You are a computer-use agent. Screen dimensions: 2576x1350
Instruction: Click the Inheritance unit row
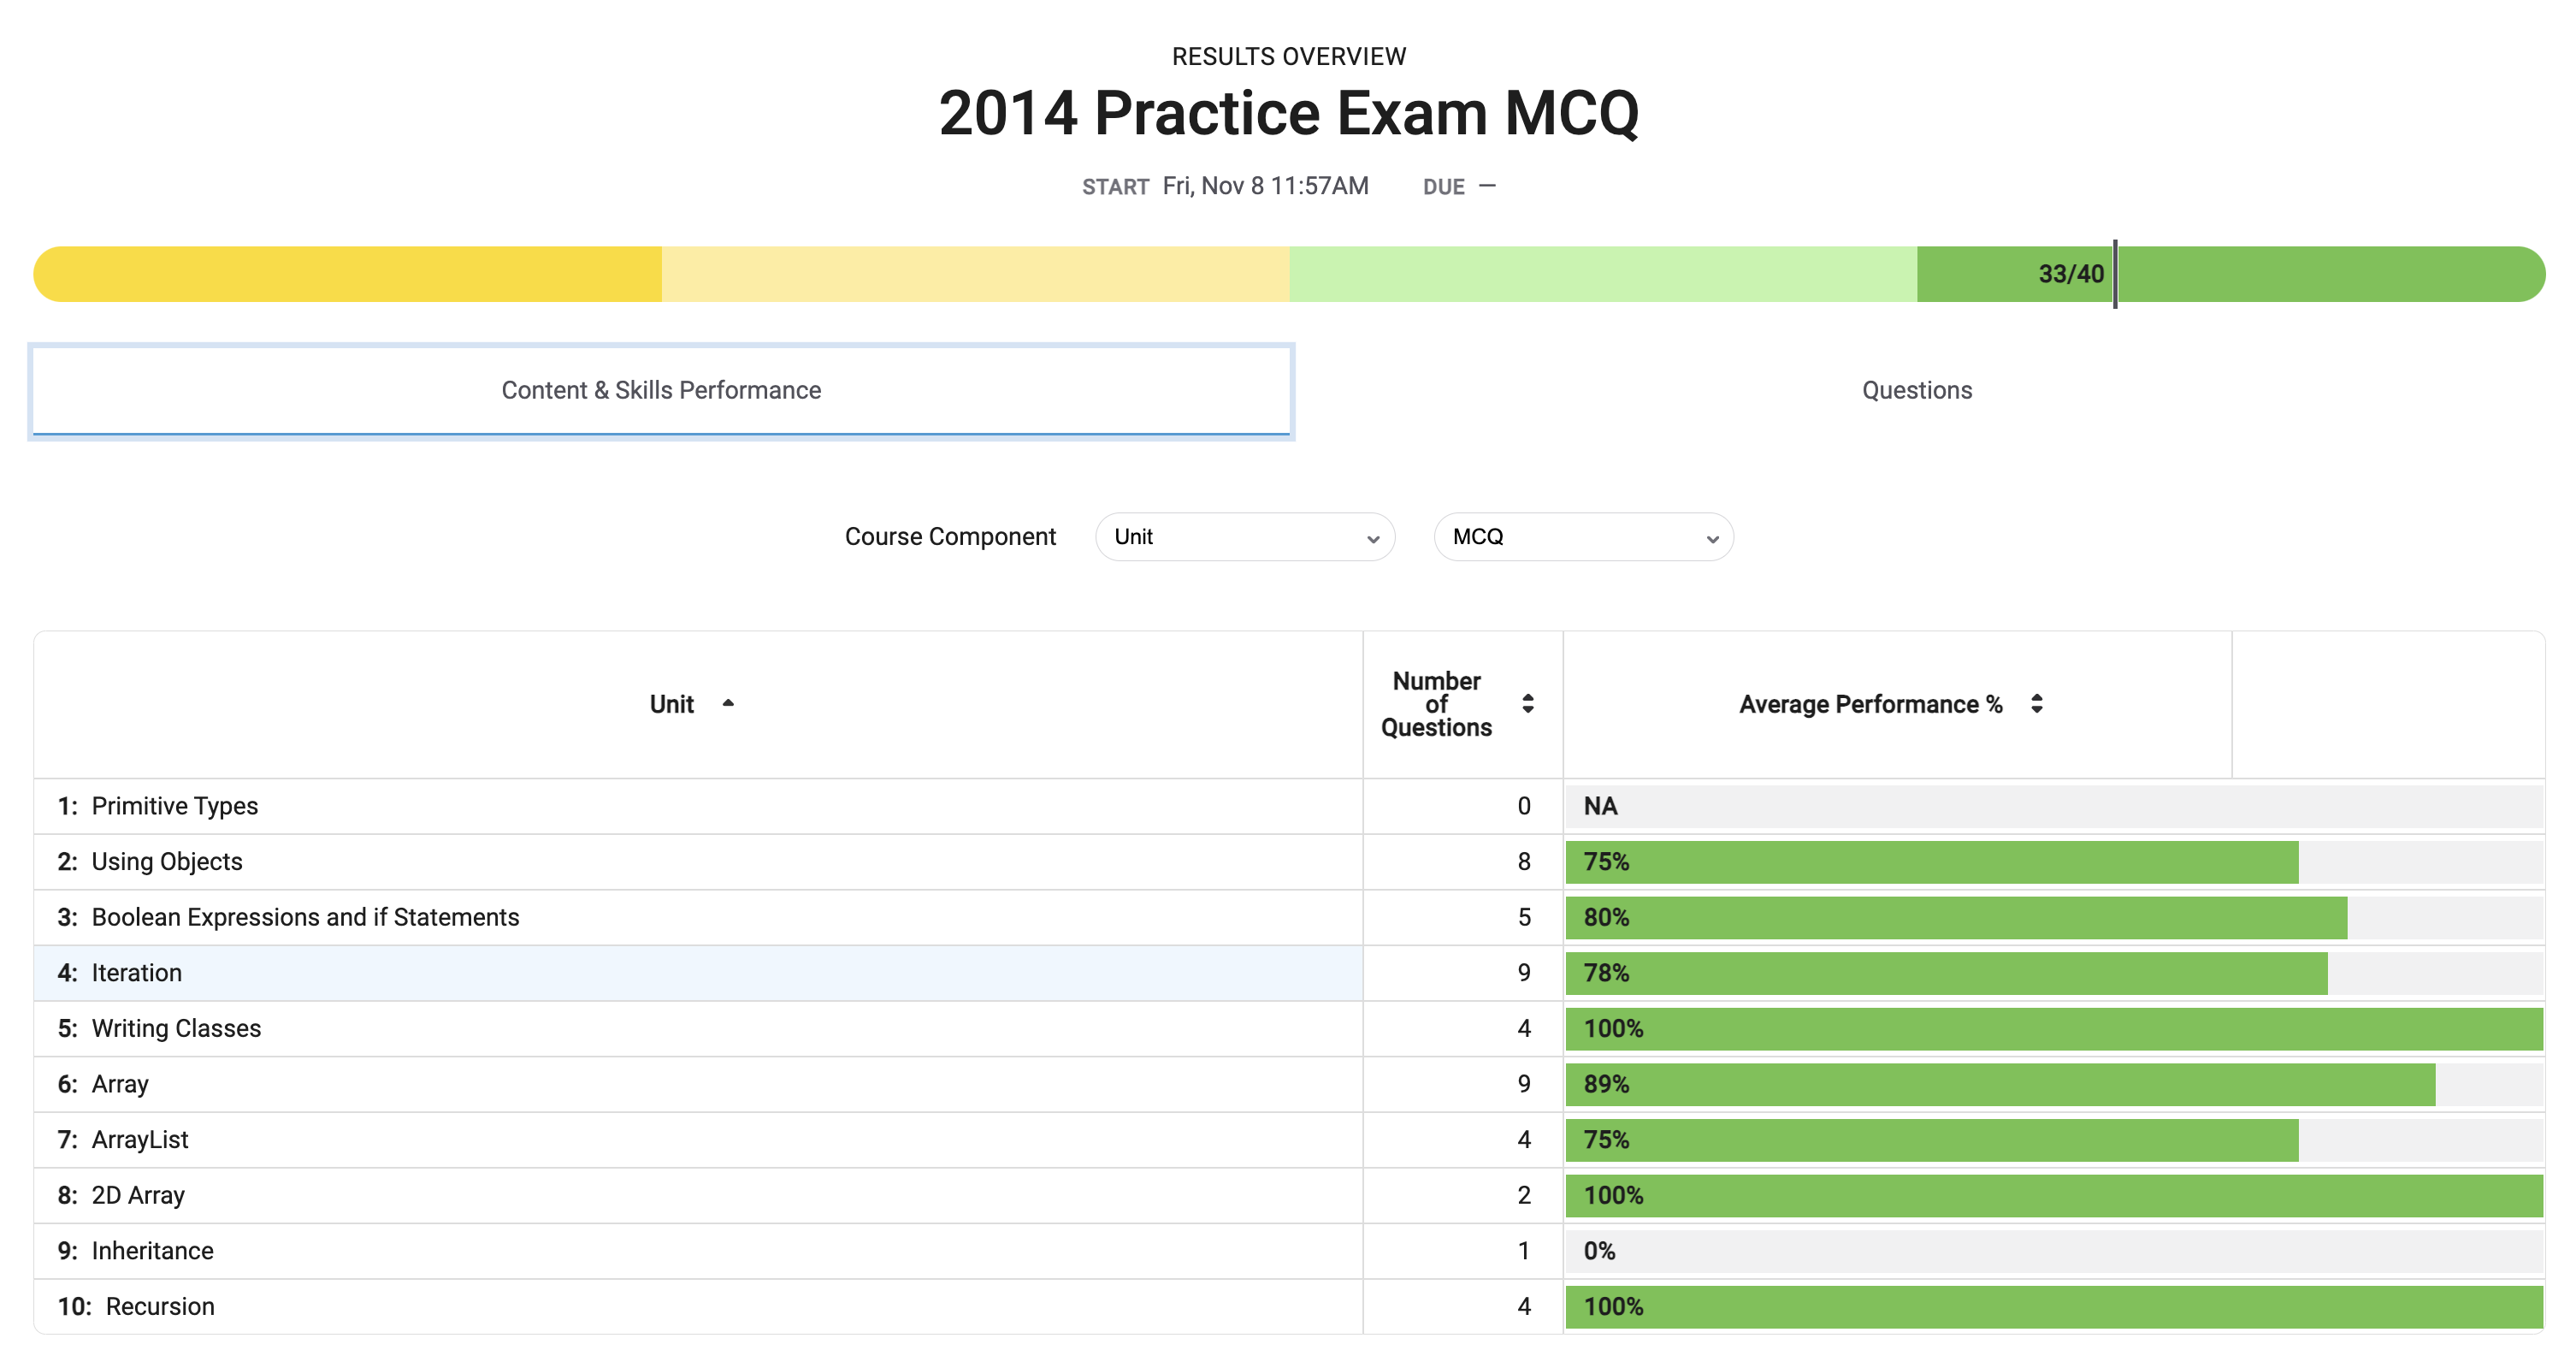(152, 1251)
